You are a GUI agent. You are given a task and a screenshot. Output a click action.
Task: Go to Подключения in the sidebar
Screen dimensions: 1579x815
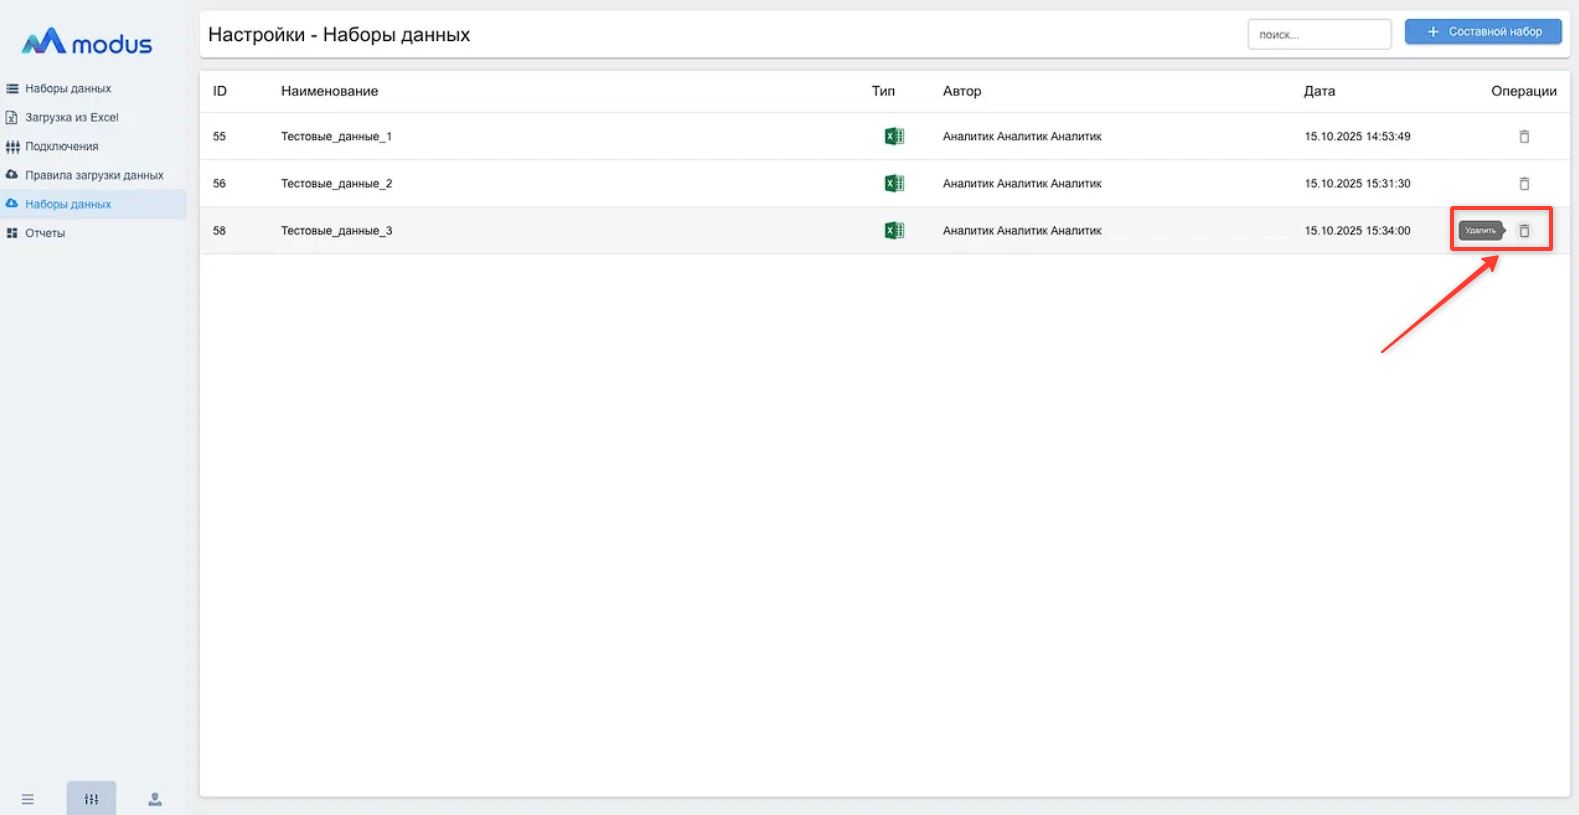(61, 147)
